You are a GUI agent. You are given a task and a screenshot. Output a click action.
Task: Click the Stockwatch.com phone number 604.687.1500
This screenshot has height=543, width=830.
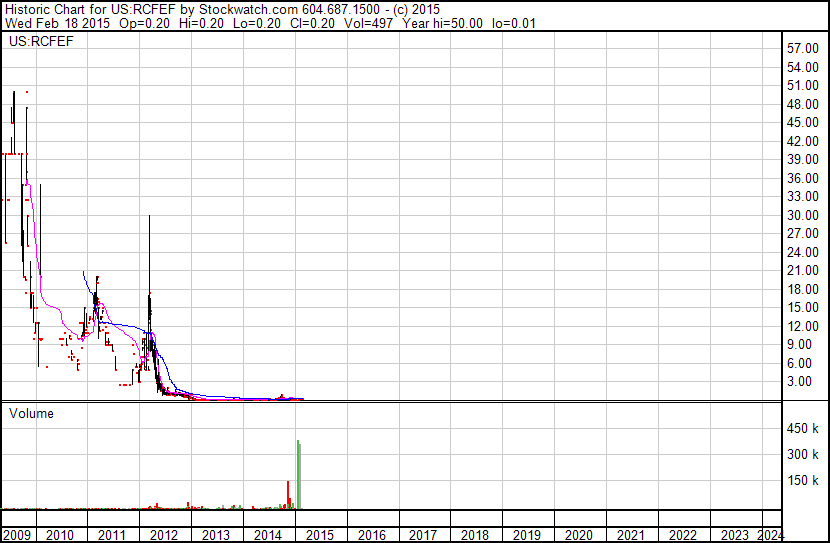(341, 9)
